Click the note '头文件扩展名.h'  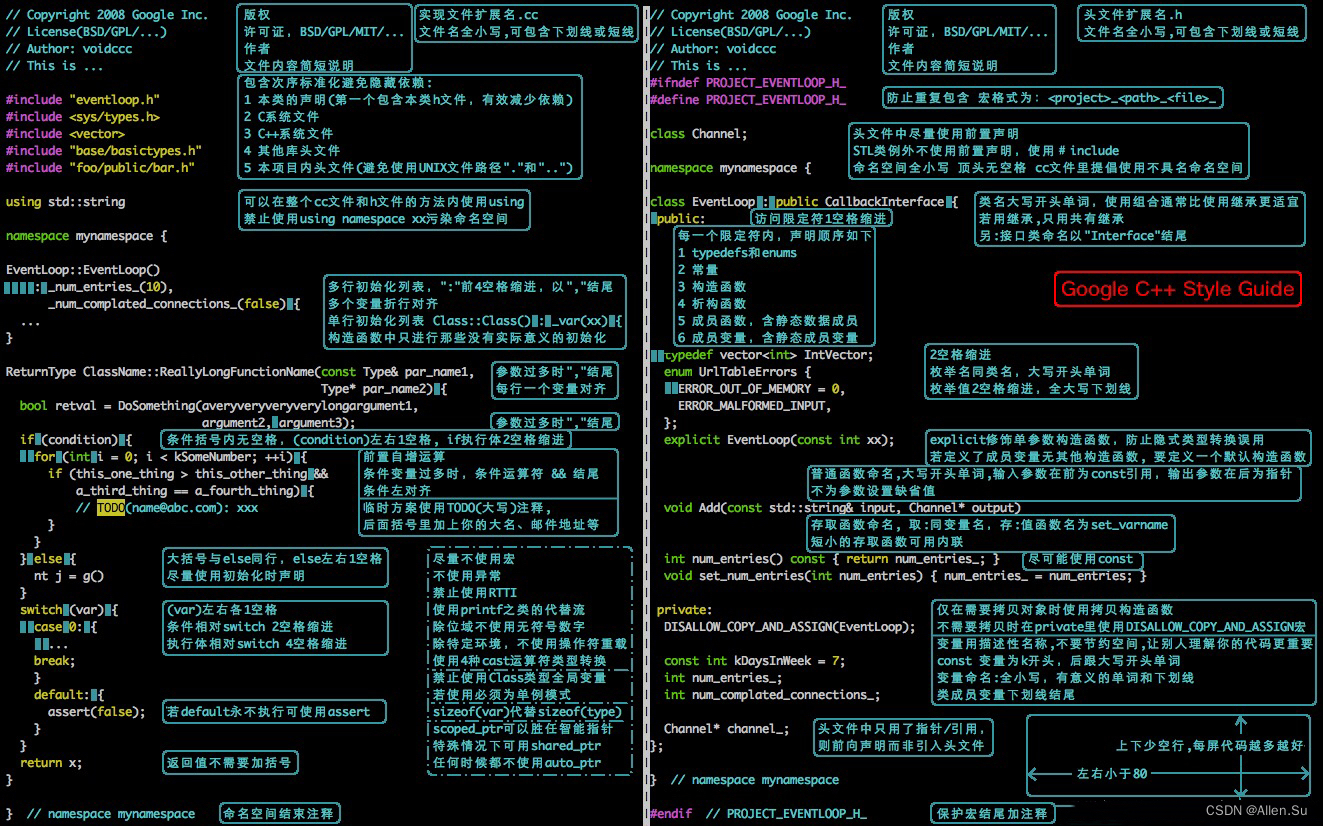pyautogui.click(x=1133, y=15)
